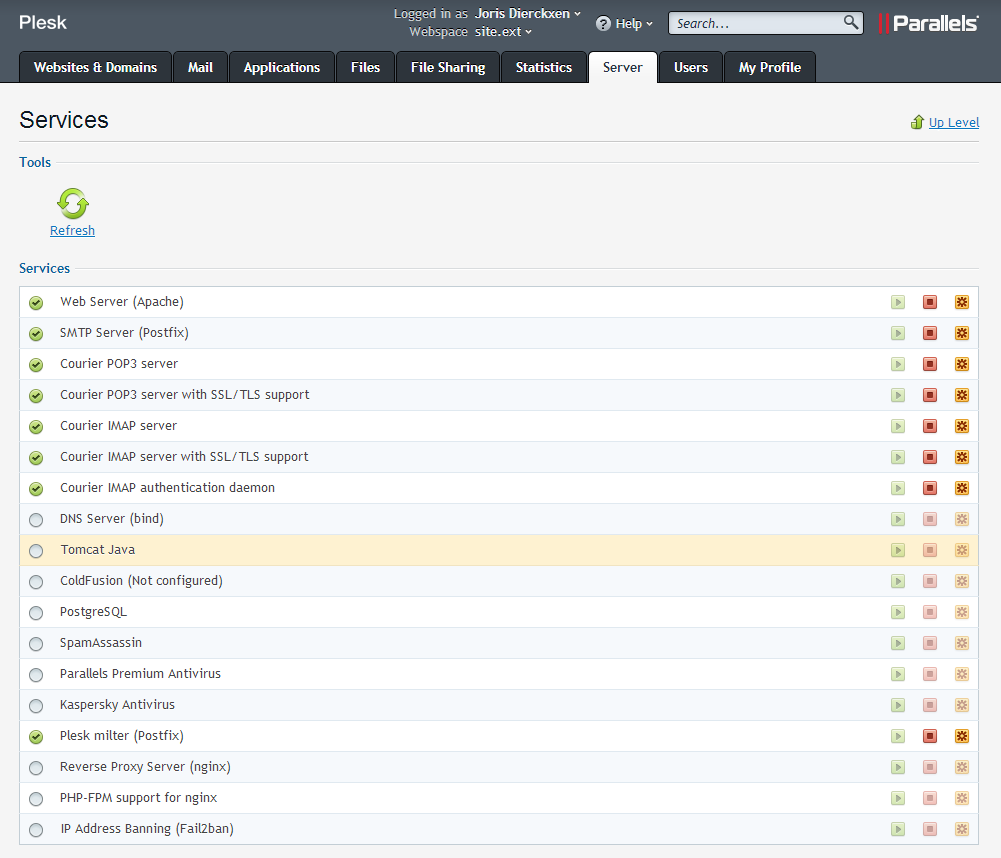Start the PostgreSQL service
Viewport: 1001px width, 858px height.
pyautogui.click(x=898, y=612)
